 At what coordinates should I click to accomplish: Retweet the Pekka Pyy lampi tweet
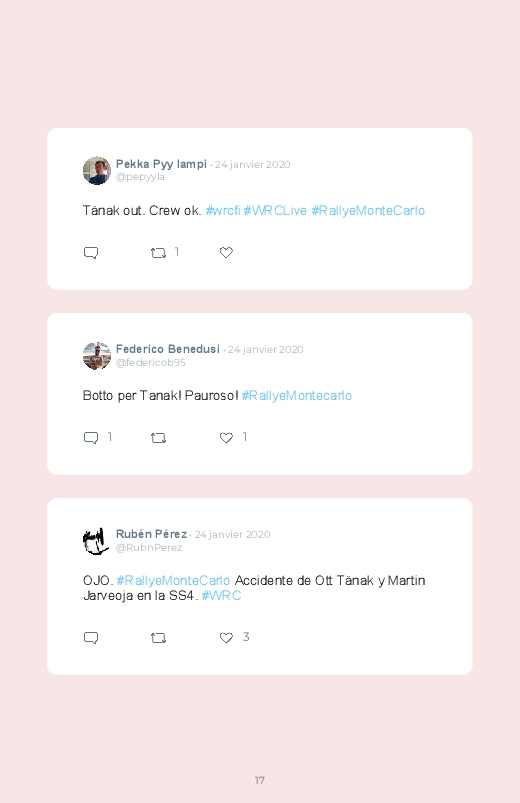pyautogui.click(x=158, y=252)
